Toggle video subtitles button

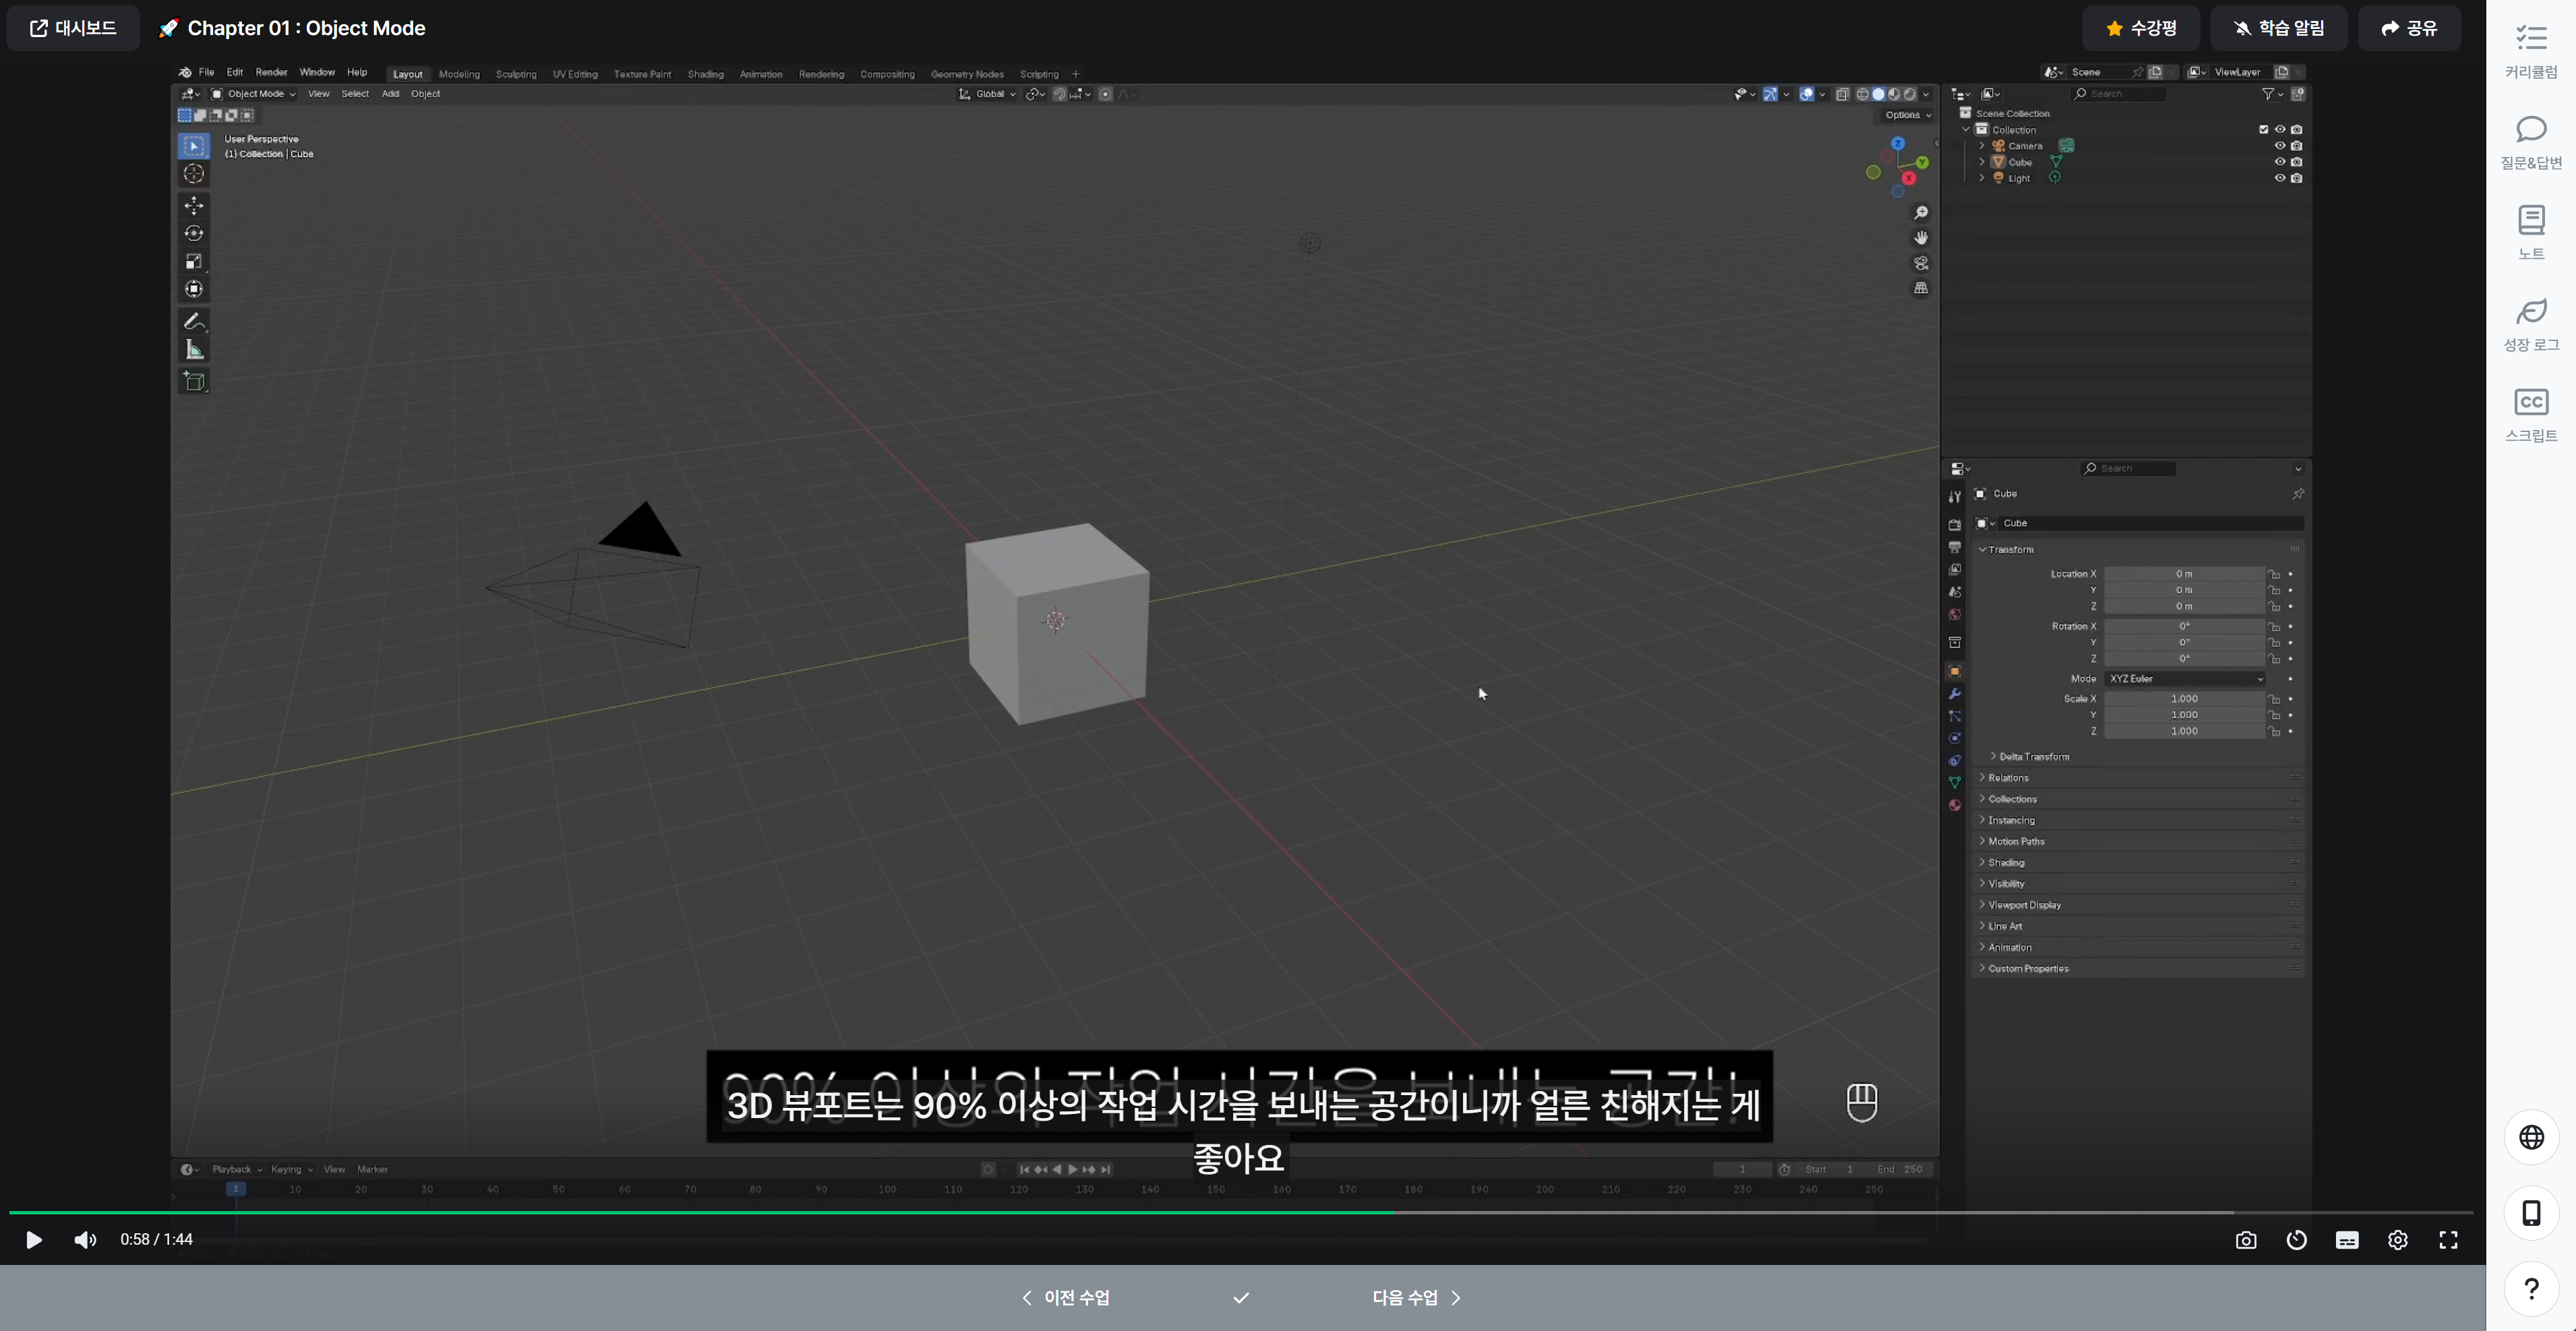(2347, 1240)
